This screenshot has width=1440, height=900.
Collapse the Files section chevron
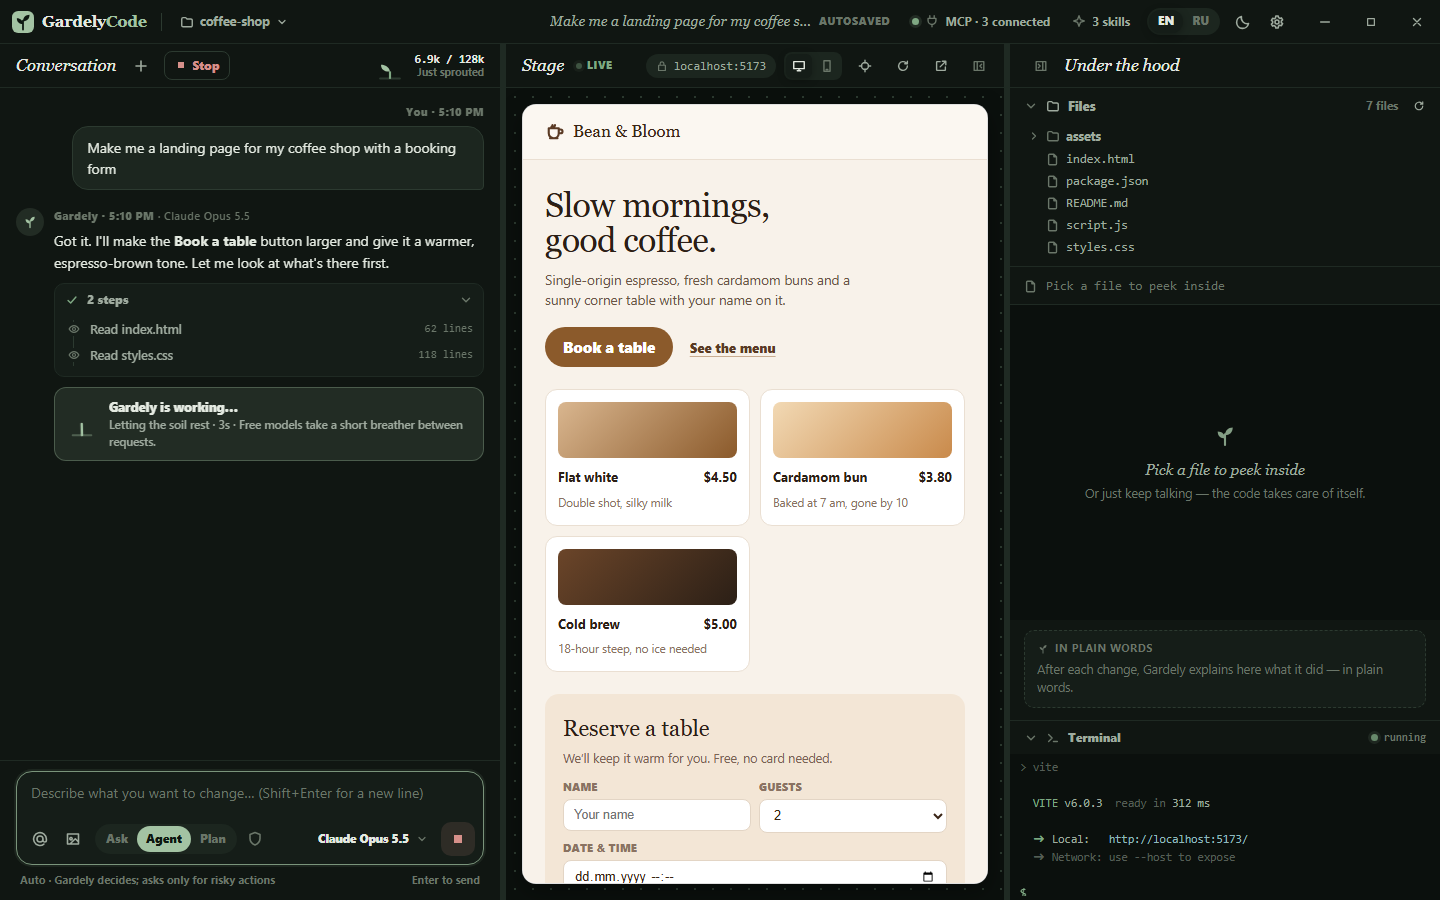1031,106
